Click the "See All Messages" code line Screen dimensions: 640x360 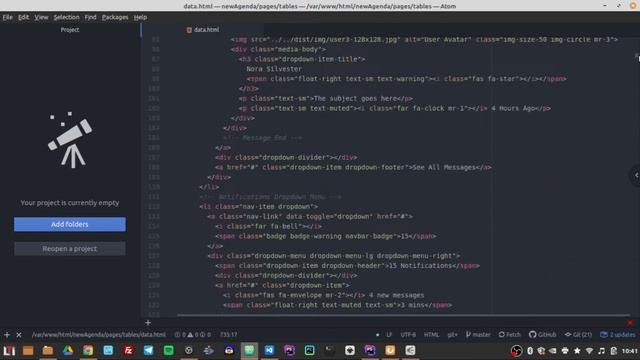tap(353, 167)
